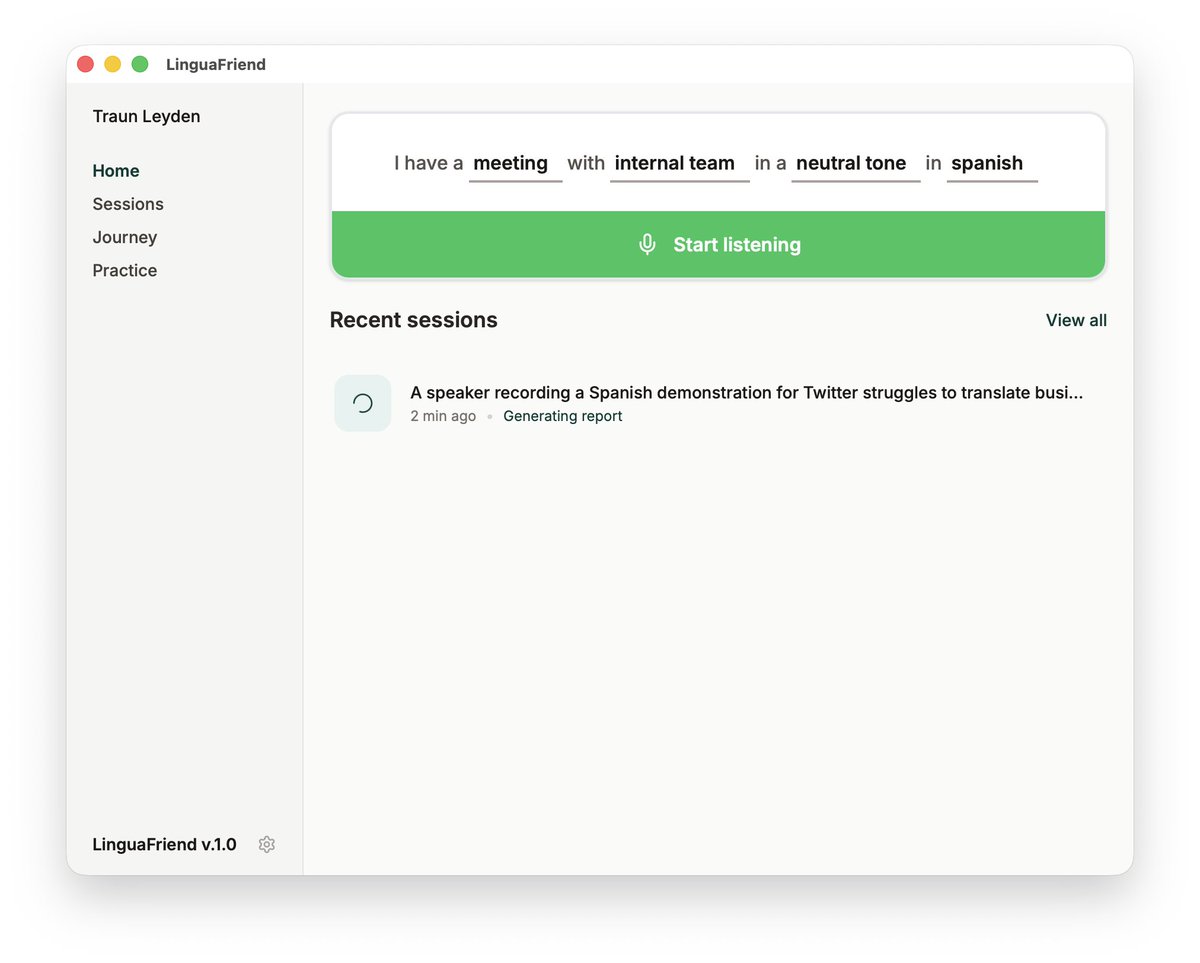
Task: Open settings via the gear icon
Action: [x=266, y=844]
